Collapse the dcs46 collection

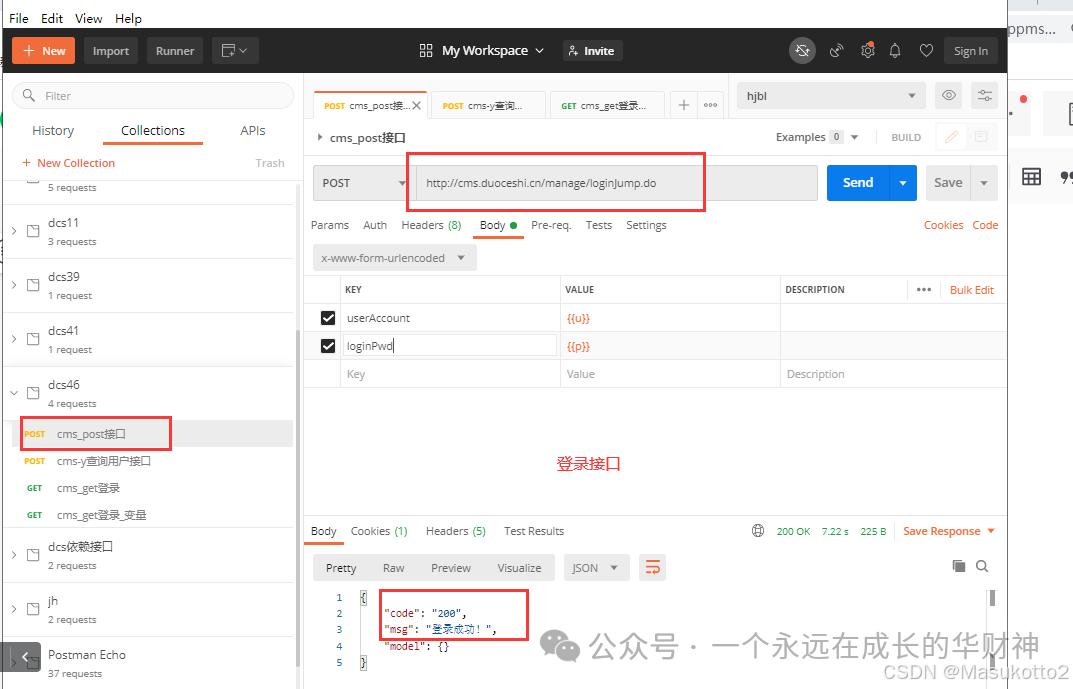coord(14,393)
